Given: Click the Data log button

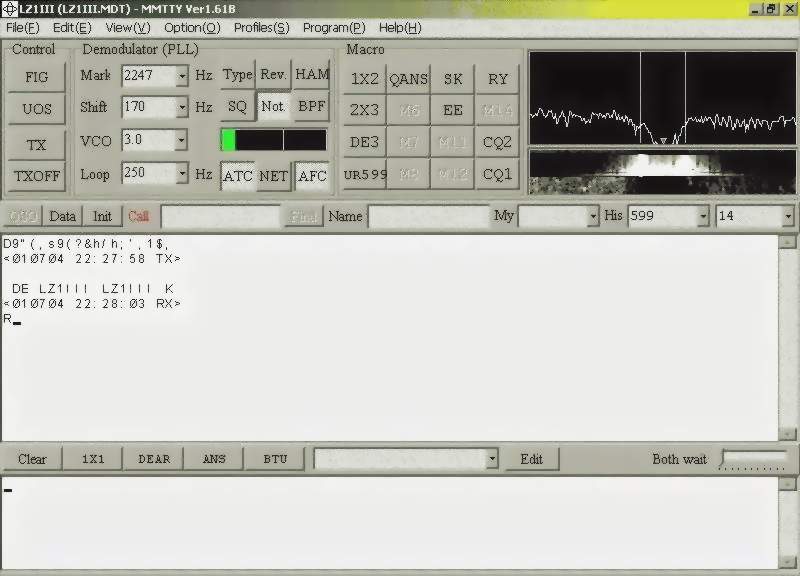Looking at the screenshot, I should pyautogui.click(x=62, y=216).
